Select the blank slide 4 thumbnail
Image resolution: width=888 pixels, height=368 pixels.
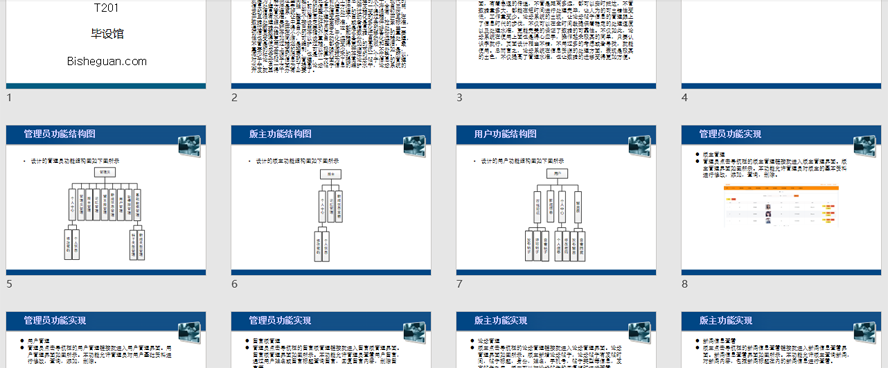[x=782, y=44]
